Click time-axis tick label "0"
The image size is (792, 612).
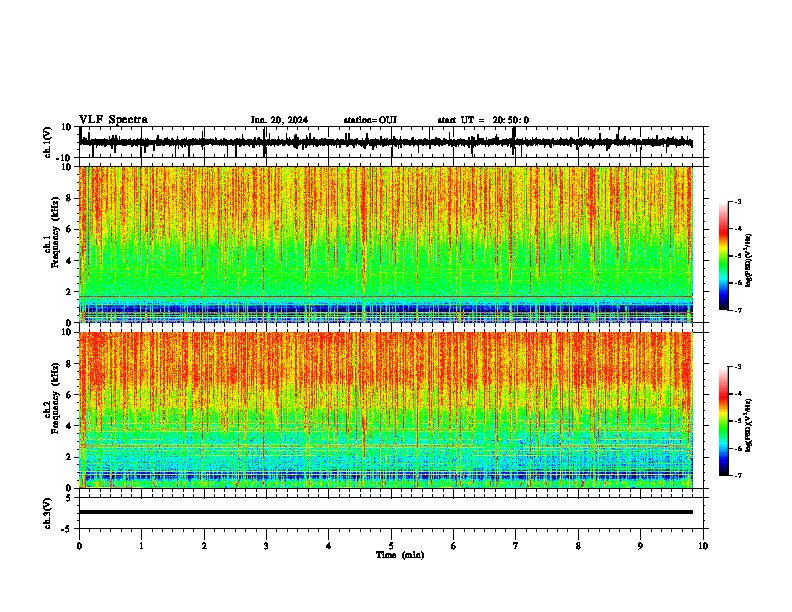click(x=79, y=546)
